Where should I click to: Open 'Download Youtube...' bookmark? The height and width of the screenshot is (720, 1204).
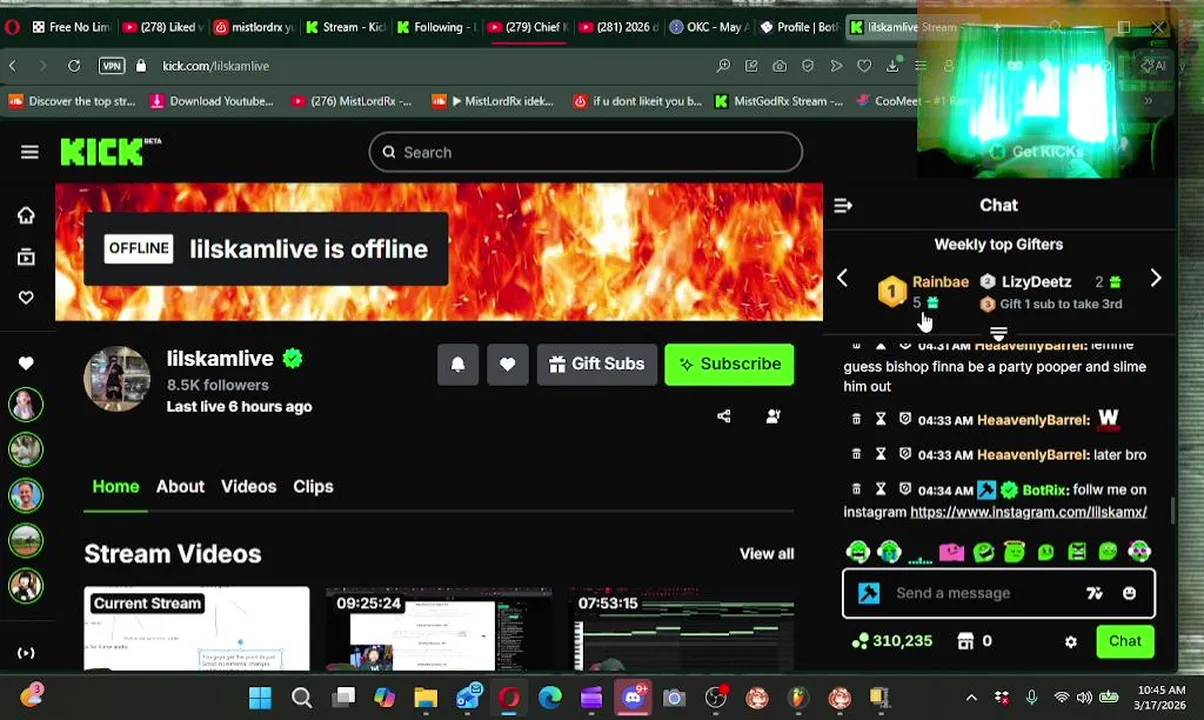click(x=212, y=101)
